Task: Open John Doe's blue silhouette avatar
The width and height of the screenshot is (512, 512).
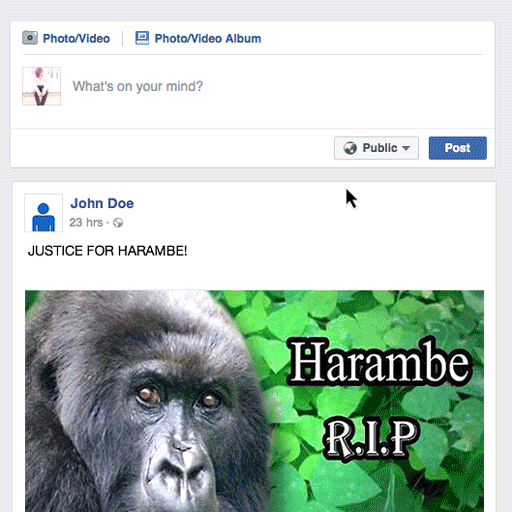Action: click(x=43, y=213)
